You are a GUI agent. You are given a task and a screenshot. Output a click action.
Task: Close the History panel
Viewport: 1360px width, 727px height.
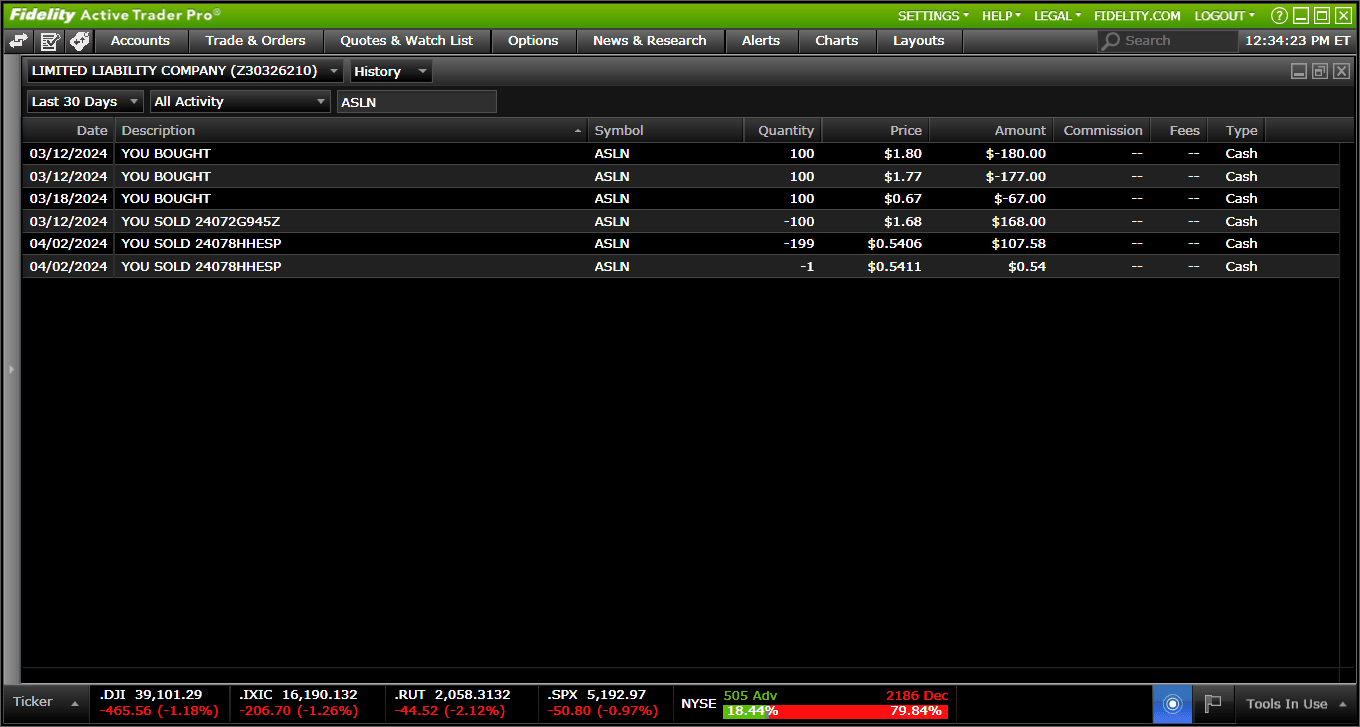coord(1341,71)
